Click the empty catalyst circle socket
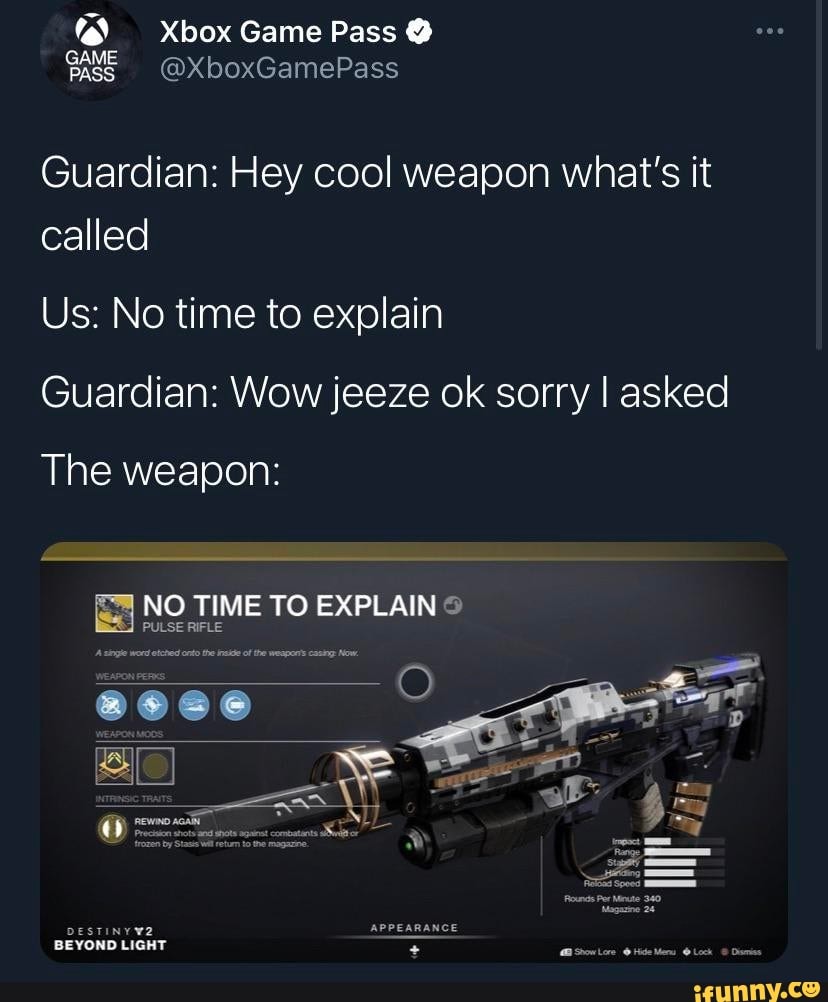The height and width of the screenshot is (1002, 828). pyautogui.click(x=415, y=682)
